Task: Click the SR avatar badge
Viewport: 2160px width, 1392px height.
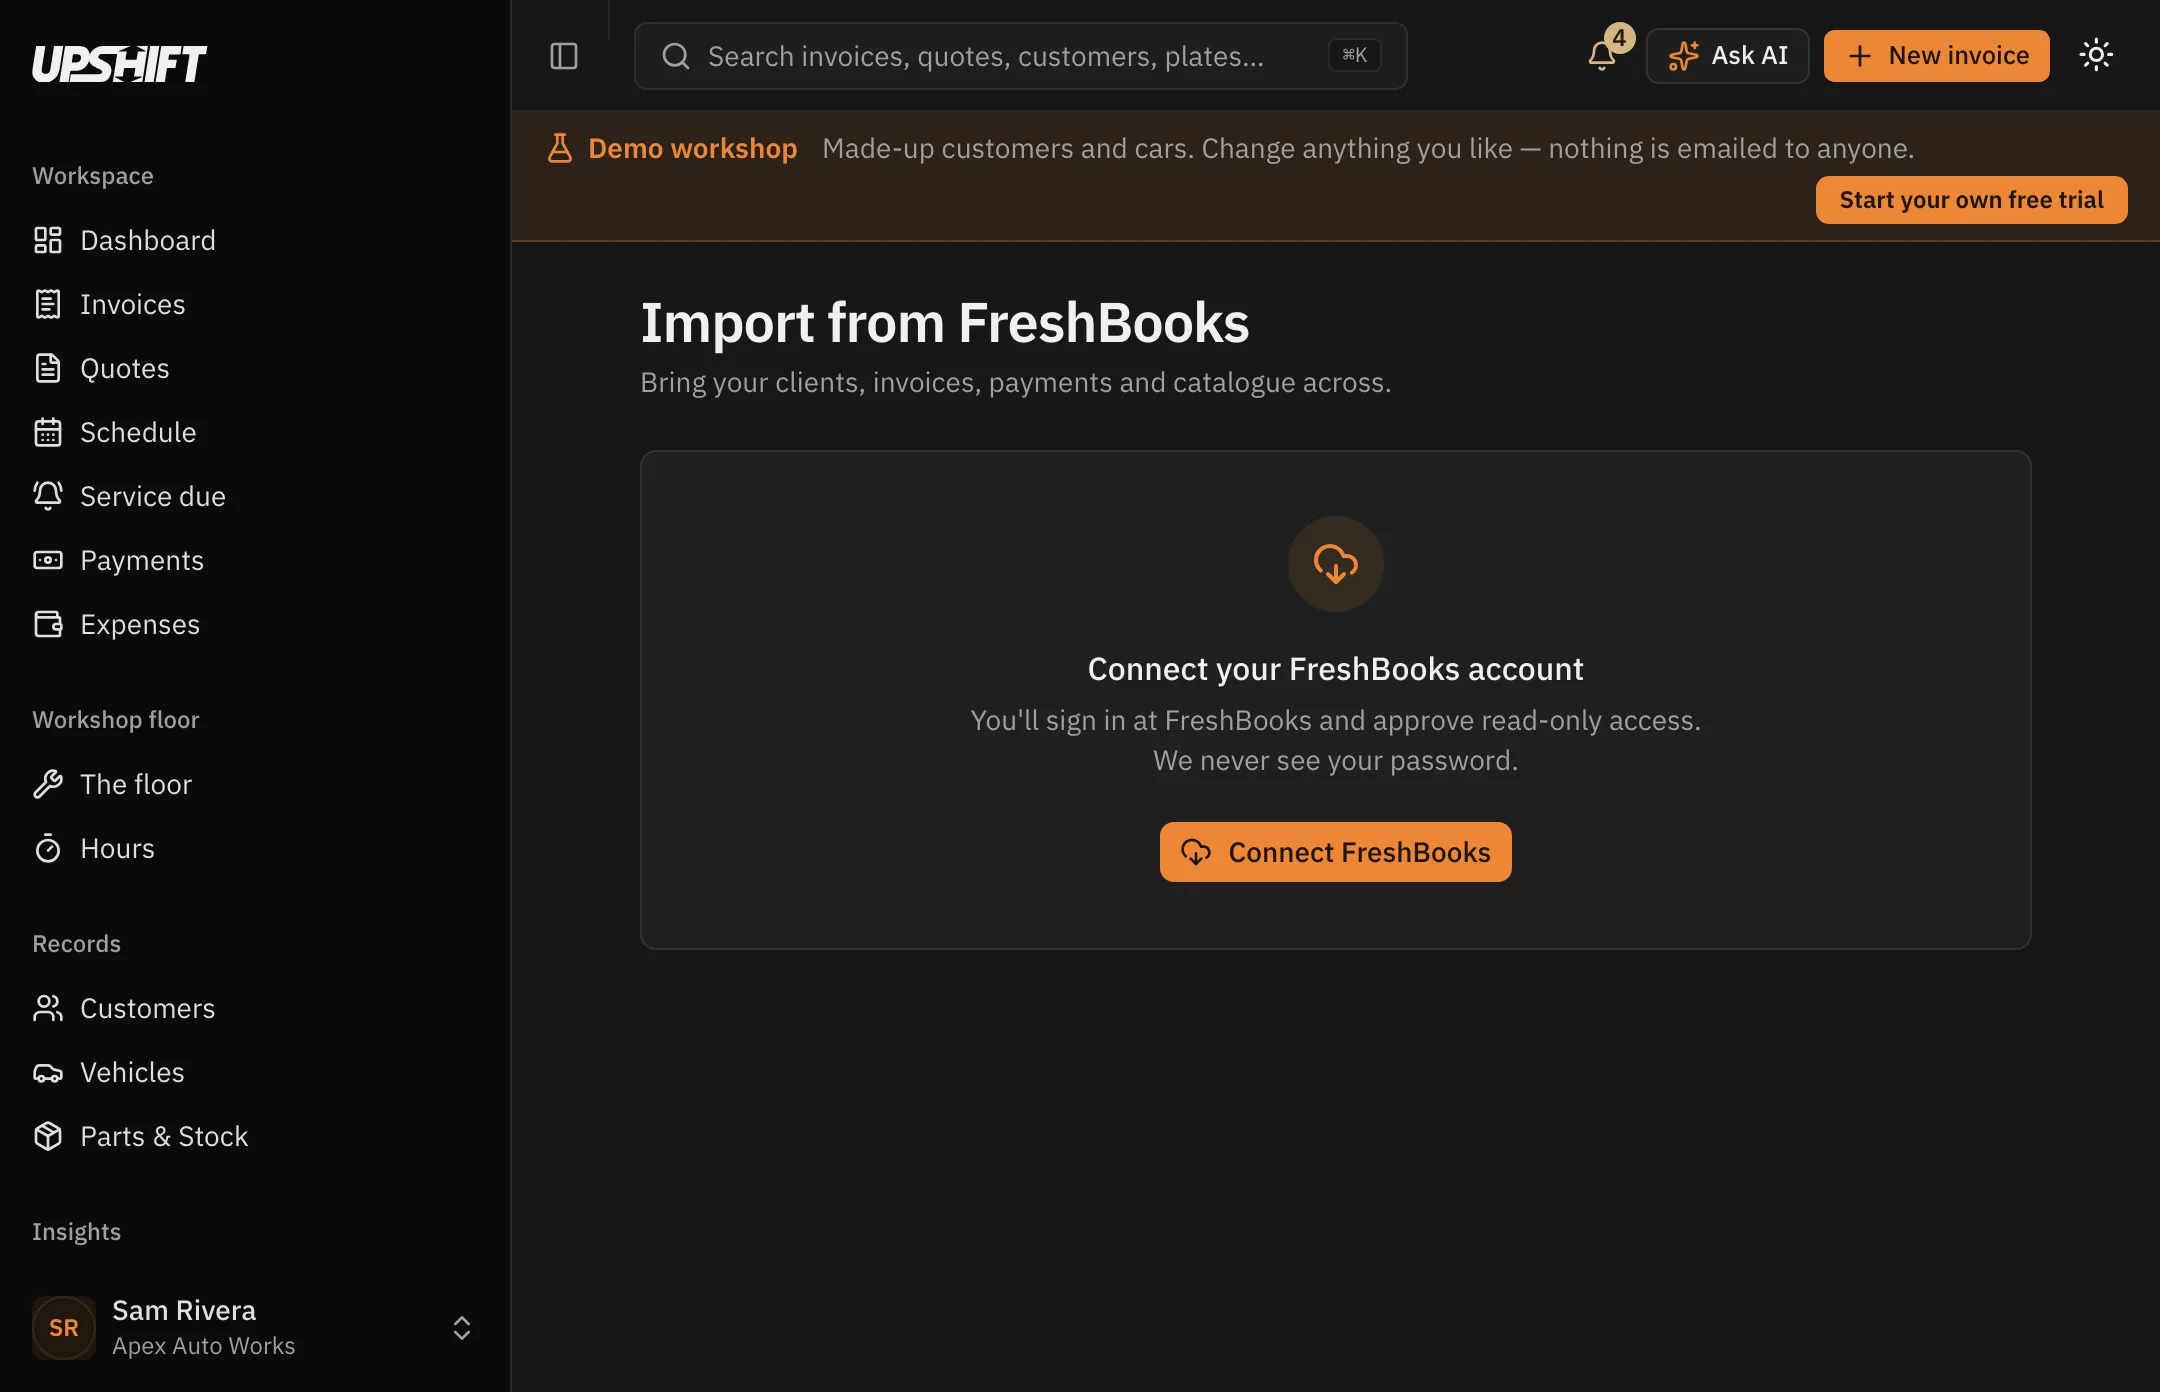Action: tap(64, 1328)
